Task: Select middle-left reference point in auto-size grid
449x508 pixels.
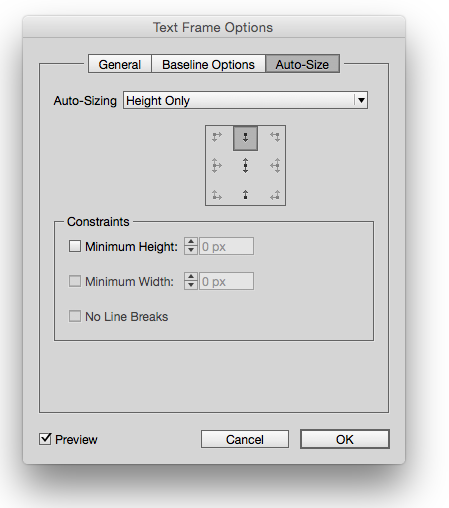Action: (x=217, y=166)
